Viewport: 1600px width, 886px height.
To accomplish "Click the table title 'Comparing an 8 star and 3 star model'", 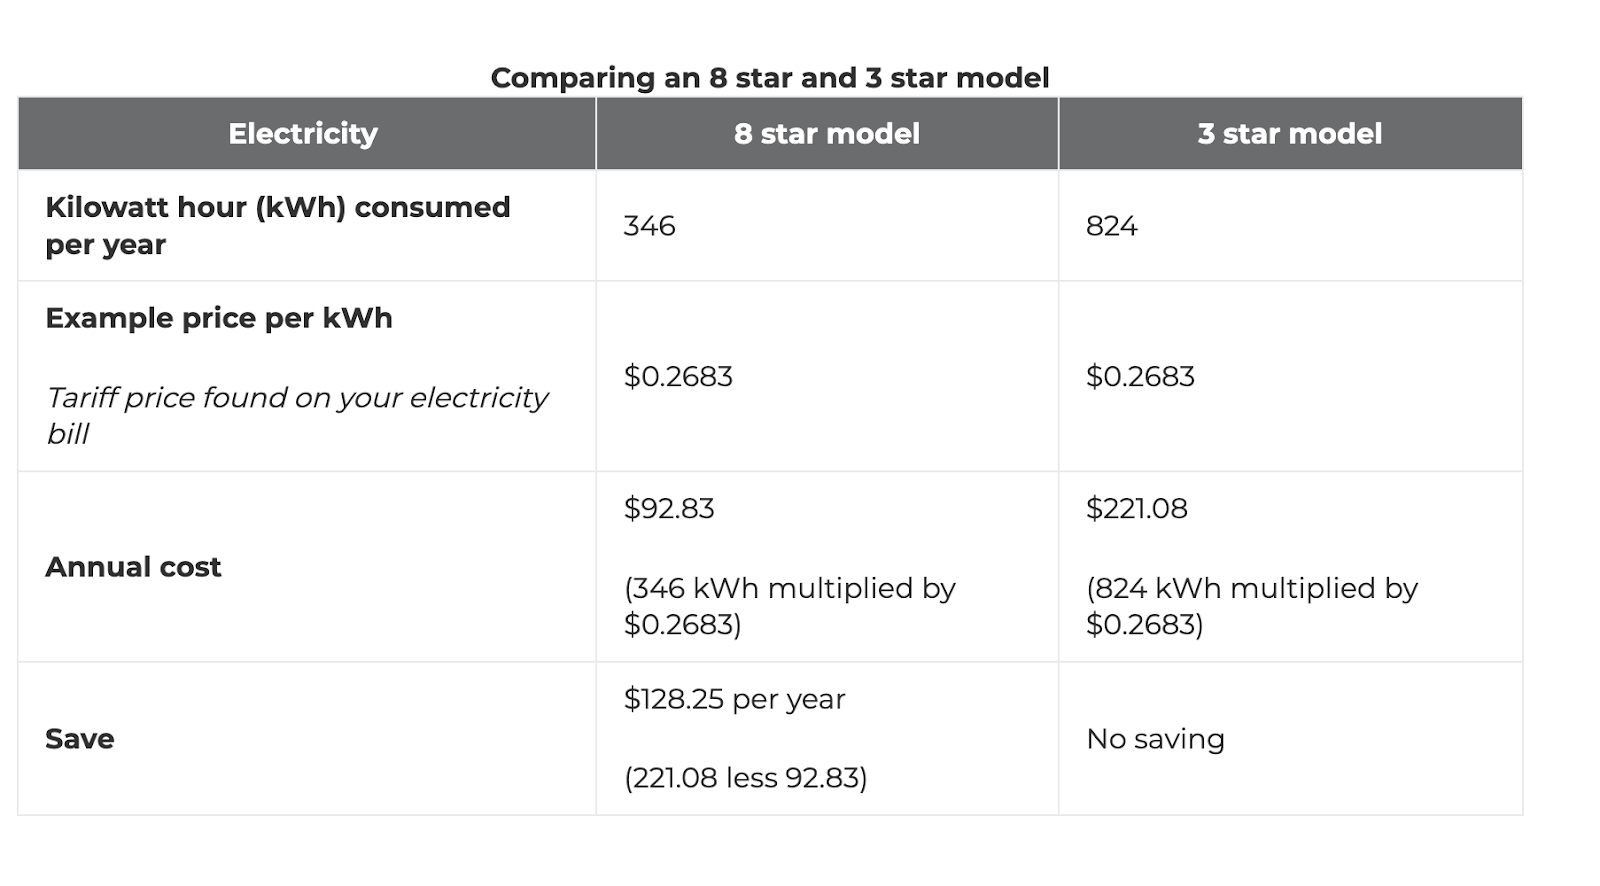I will click(x=770, y=78).
